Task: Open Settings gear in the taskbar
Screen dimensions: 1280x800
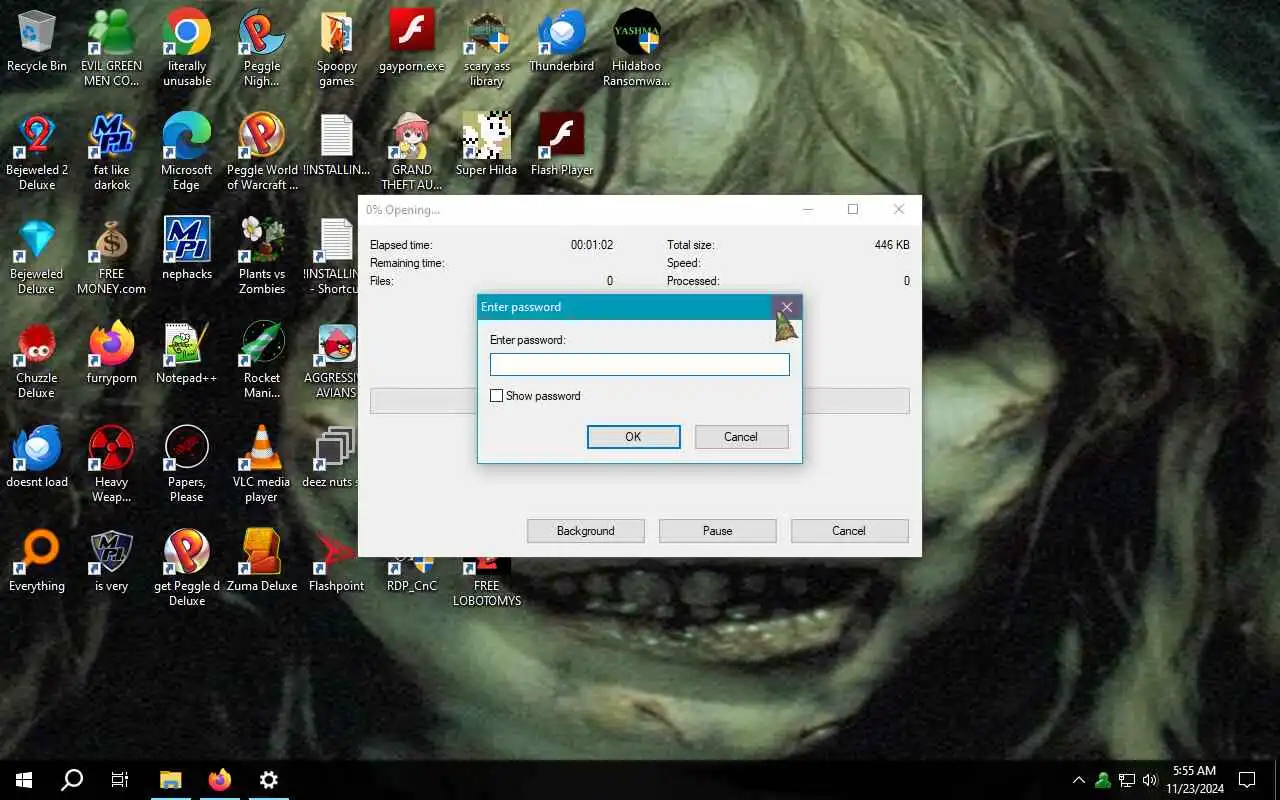Action: [268, 780]
